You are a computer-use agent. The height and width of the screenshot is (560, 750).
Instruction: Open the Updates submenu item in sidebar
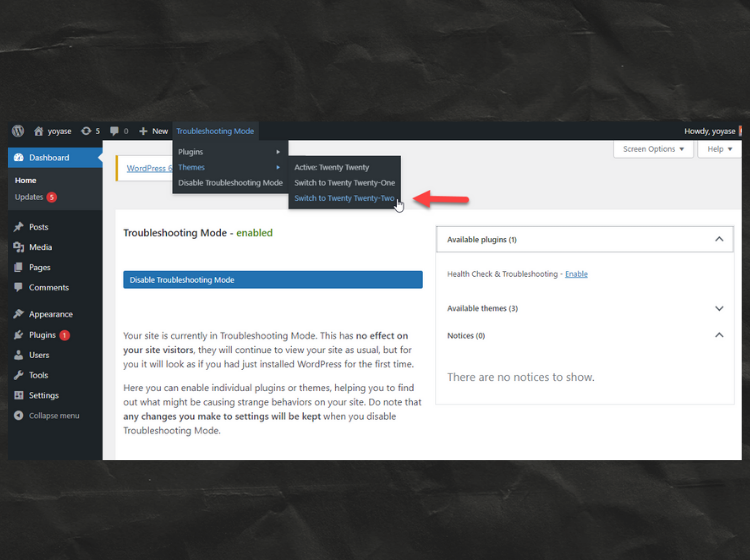coord(29,197)
